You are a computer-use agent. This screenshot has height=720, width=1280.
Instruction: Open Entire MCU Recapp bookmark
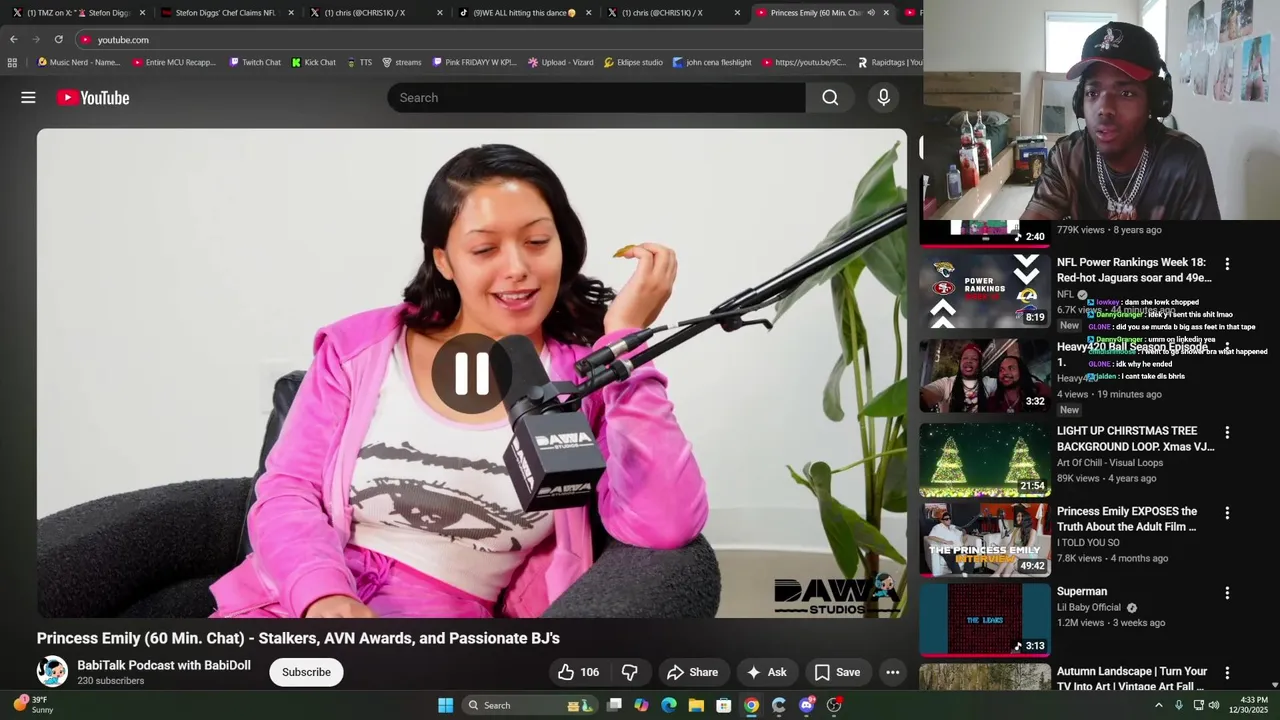click(174, 62)
